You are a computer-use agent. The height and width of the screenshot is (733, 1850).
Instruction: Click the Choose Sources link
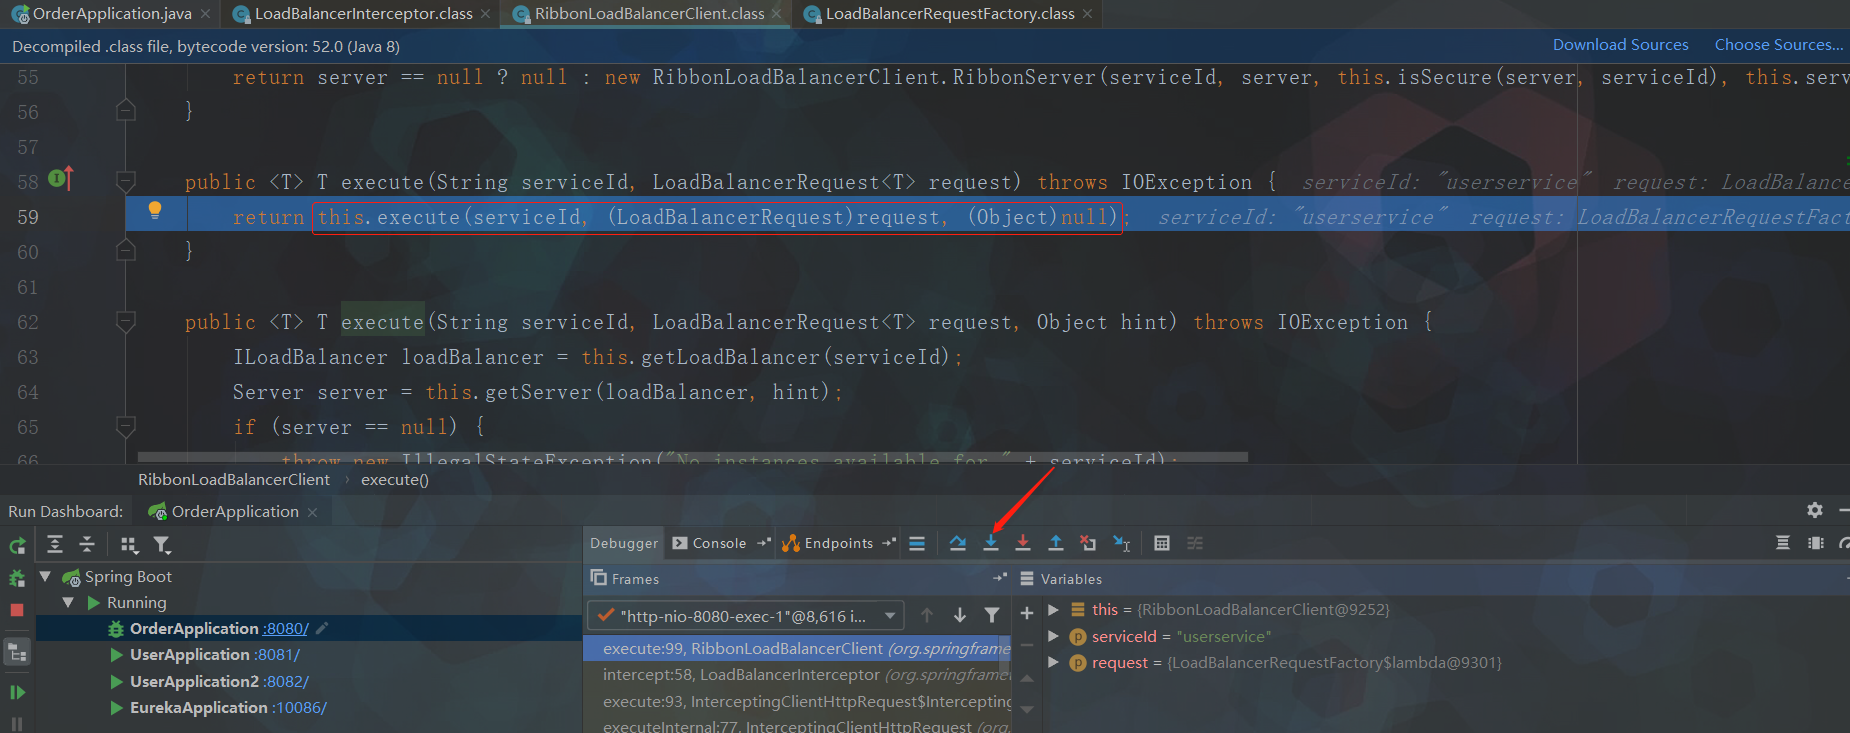1779,45
